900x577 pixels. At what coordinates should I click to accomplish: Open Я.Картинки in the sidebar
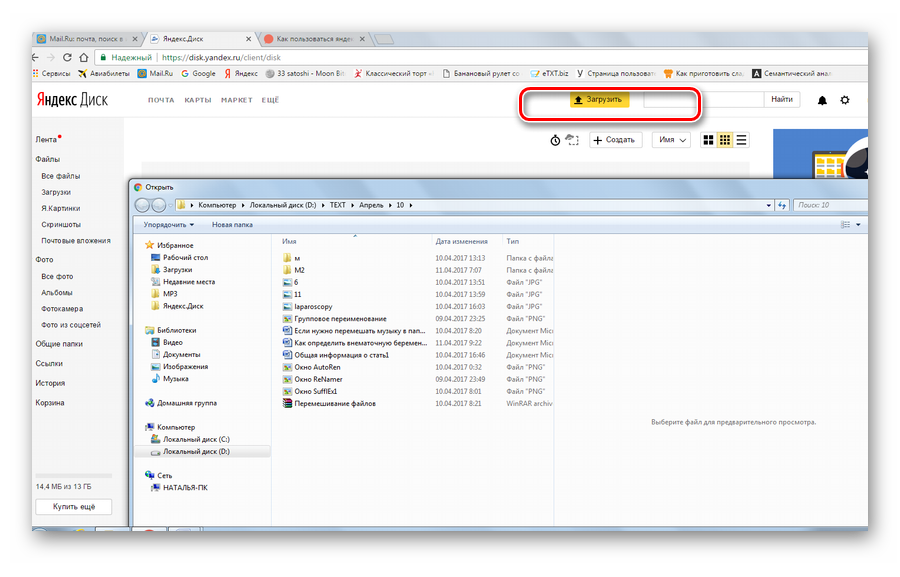coord(61,208)
